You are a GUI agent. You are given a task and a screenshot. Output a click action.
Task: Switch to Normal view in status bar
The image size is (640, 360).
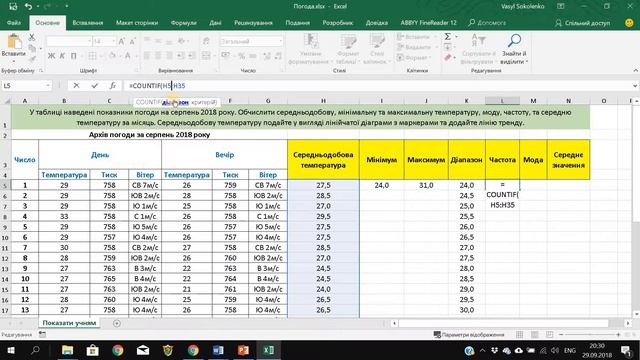(x=520, y=335)
